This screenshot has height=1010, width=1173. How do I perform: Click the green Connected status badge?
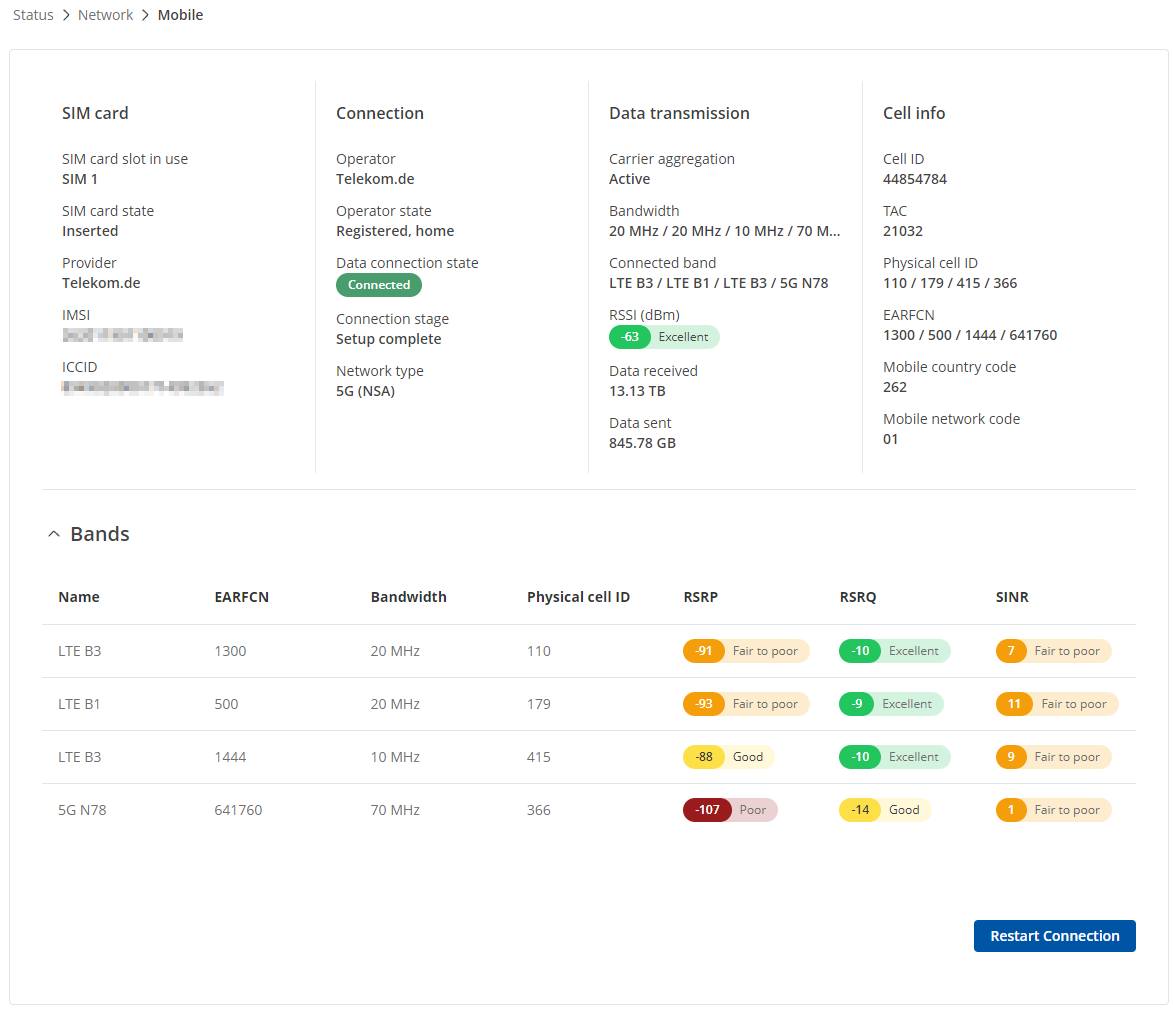(379, 285)
